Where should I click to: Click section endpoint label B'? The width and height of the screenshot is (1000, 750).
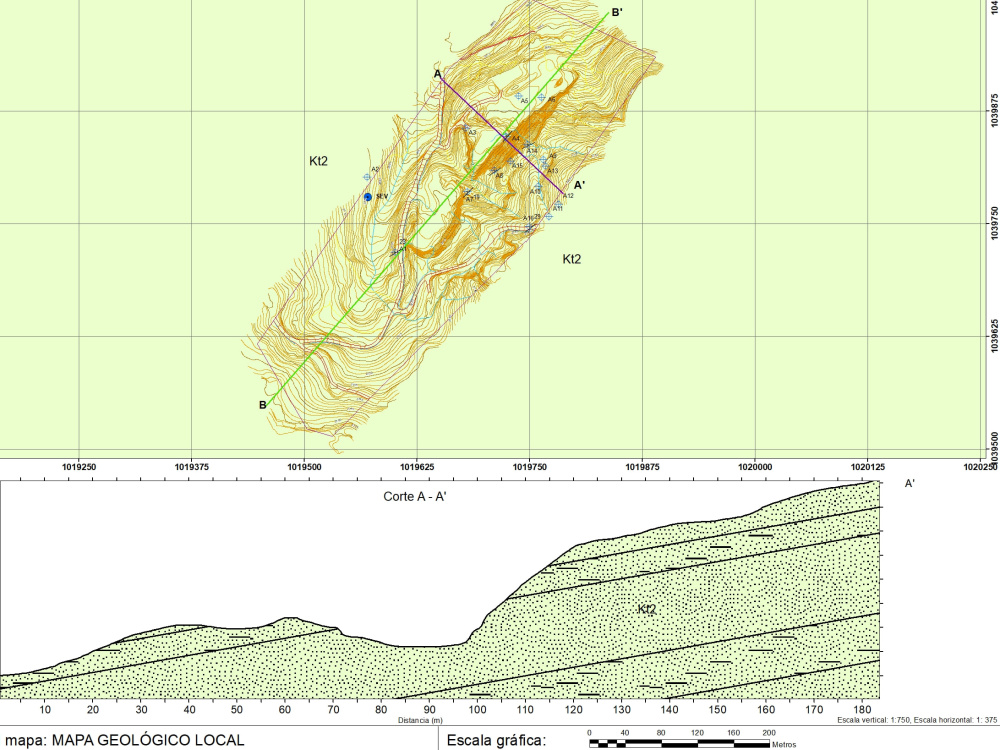click(x=617, y=12)
